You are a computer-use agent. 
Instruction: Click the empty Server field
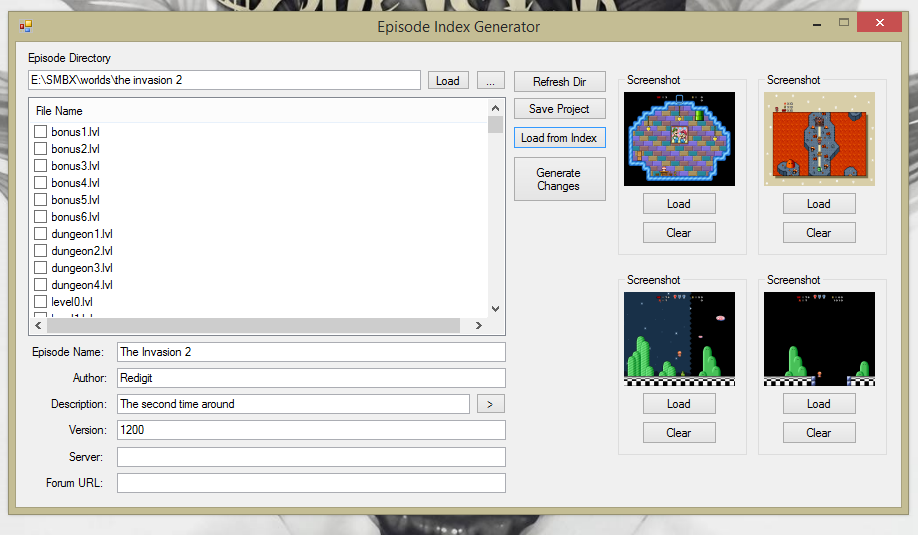click(x=311, y=457)
